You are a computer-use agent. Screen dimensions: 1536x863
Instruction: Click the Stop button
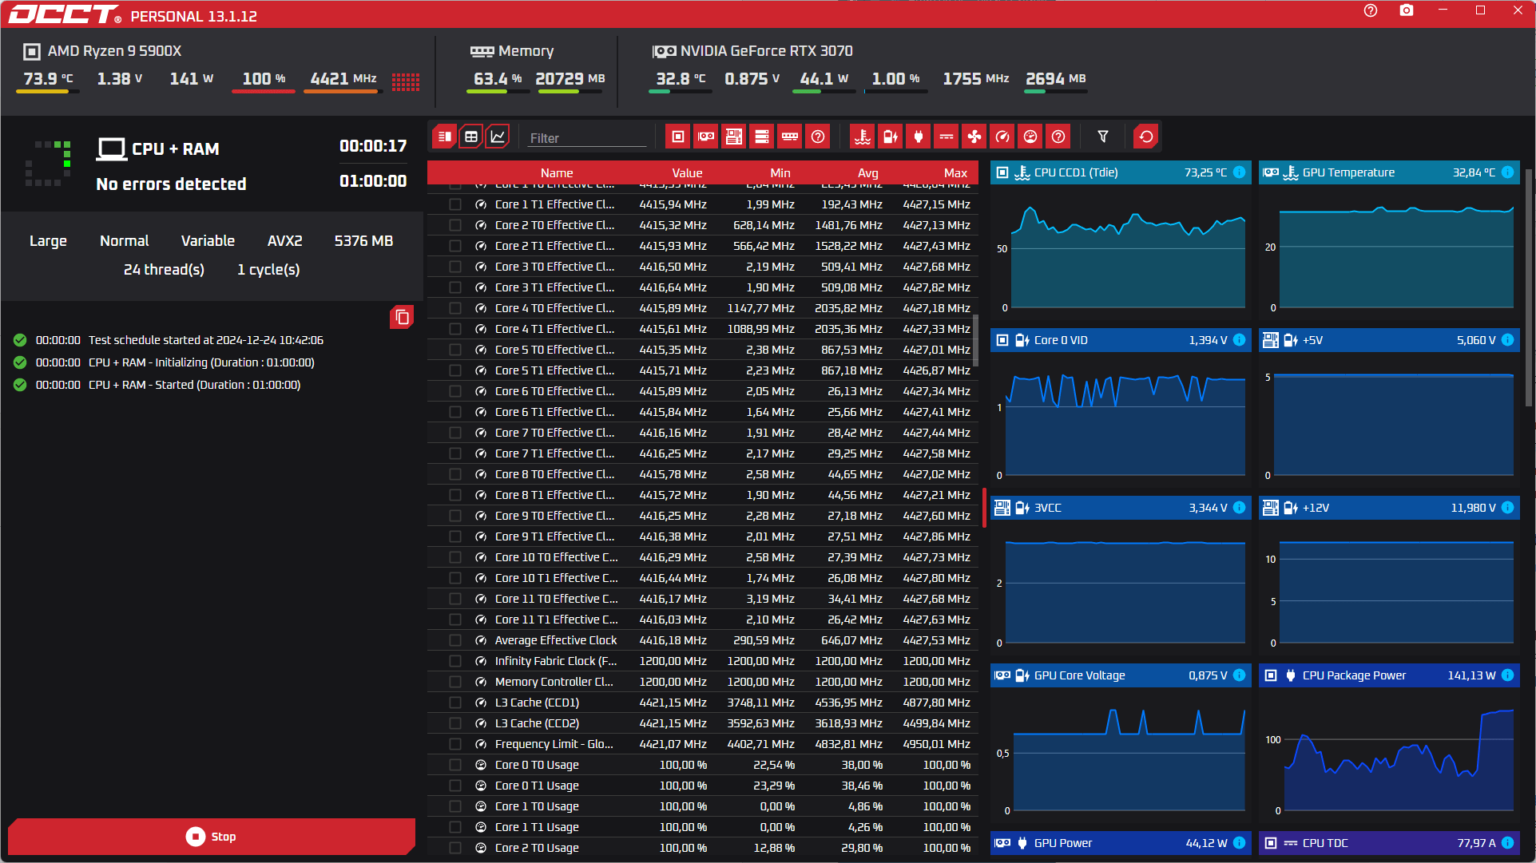point(211,836)
